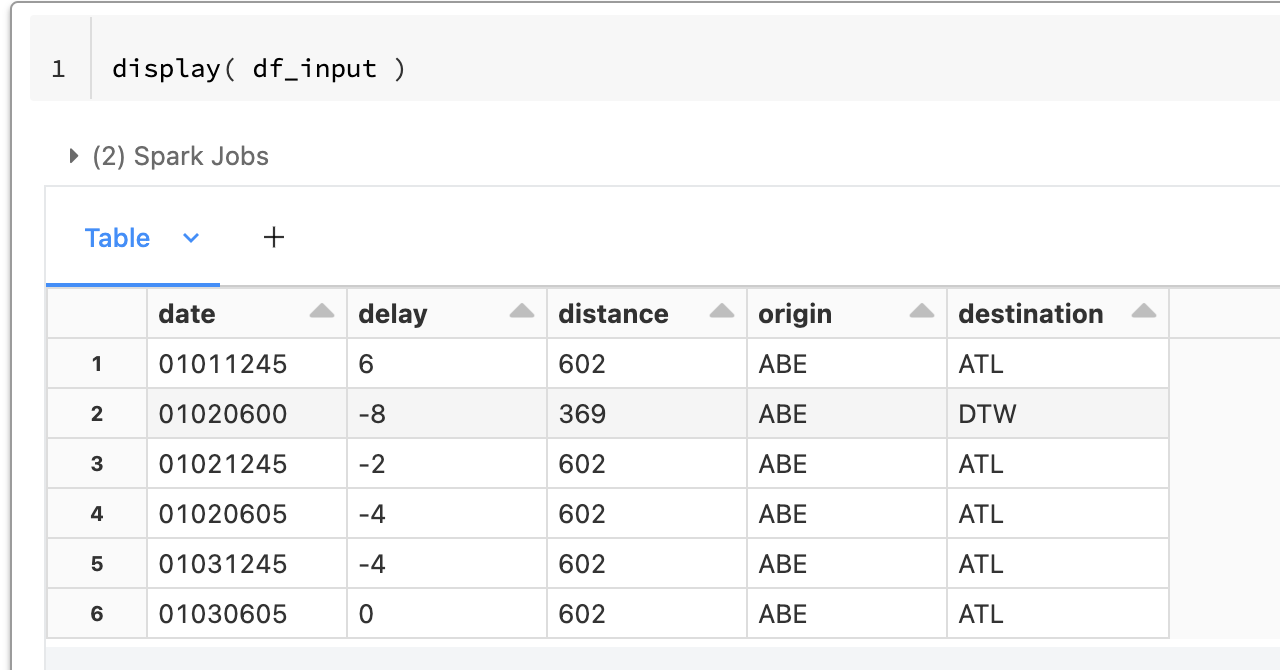Sort by the date column arrow
1280x670 pixels.
click(x=322, y=312)
